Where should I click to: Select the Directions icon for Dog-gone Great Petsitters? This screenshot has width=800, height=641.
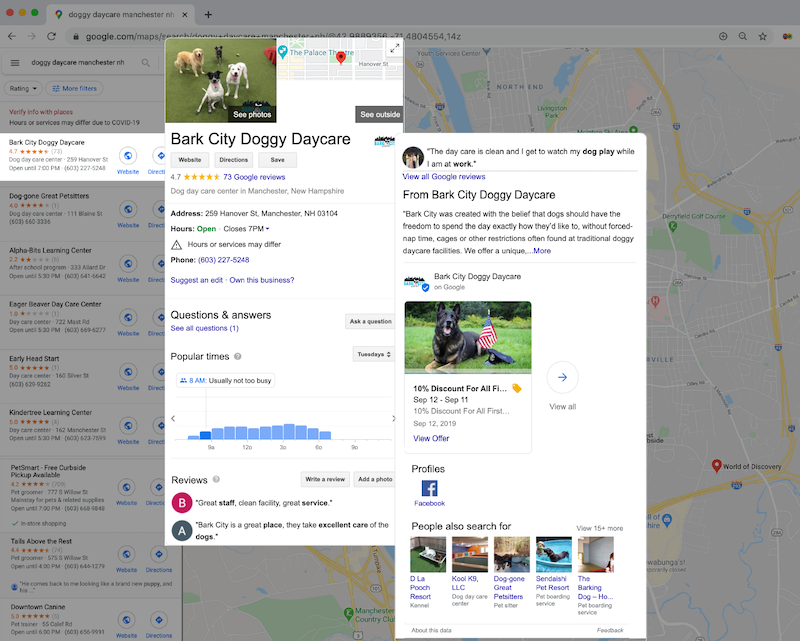tap(159, 210)
